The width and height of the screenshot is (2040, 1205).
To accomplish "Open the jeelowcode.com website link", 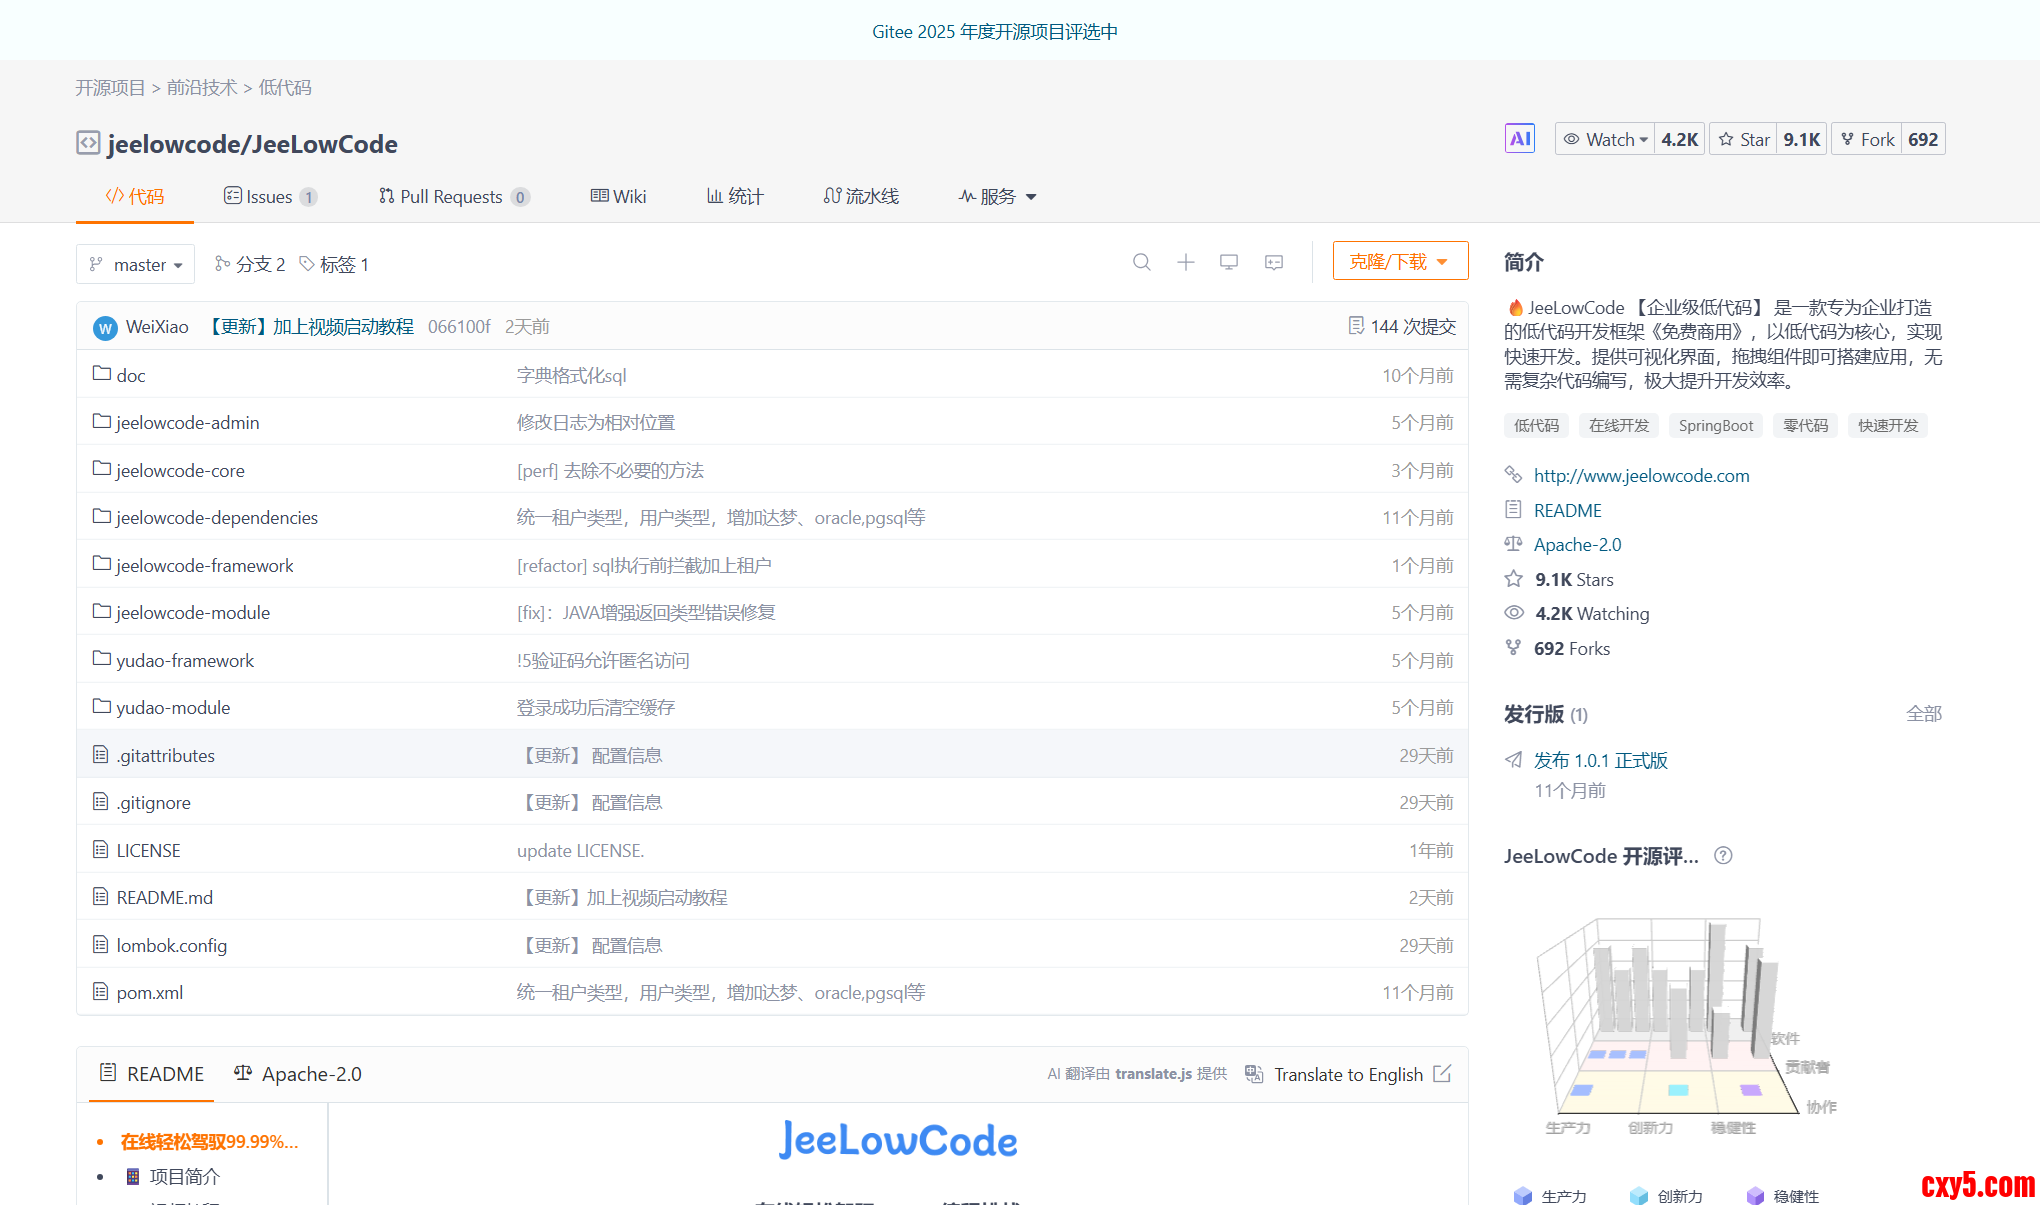I will [1641, 476].
